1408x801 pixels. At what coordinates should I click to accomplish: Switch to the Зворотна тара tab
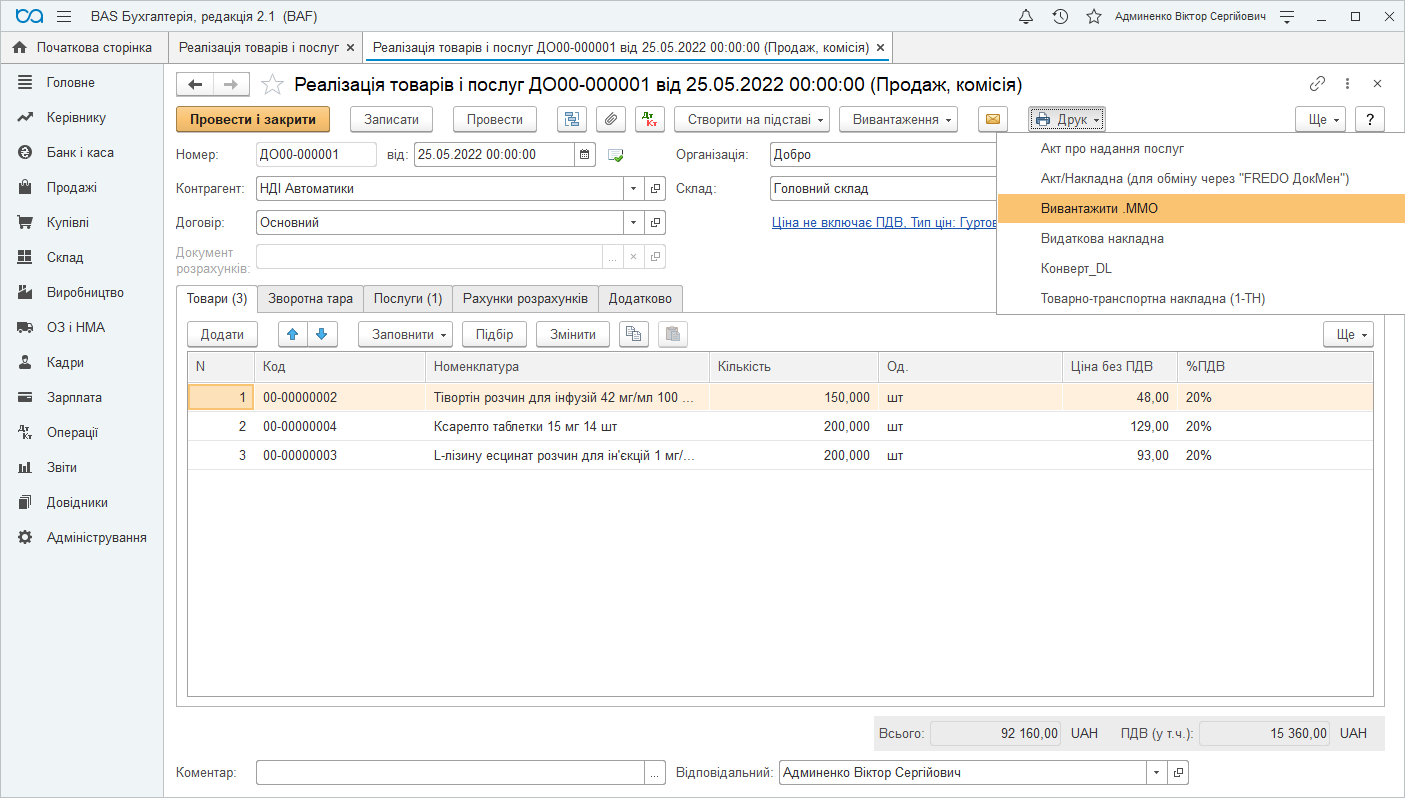[x=311, y=298]
